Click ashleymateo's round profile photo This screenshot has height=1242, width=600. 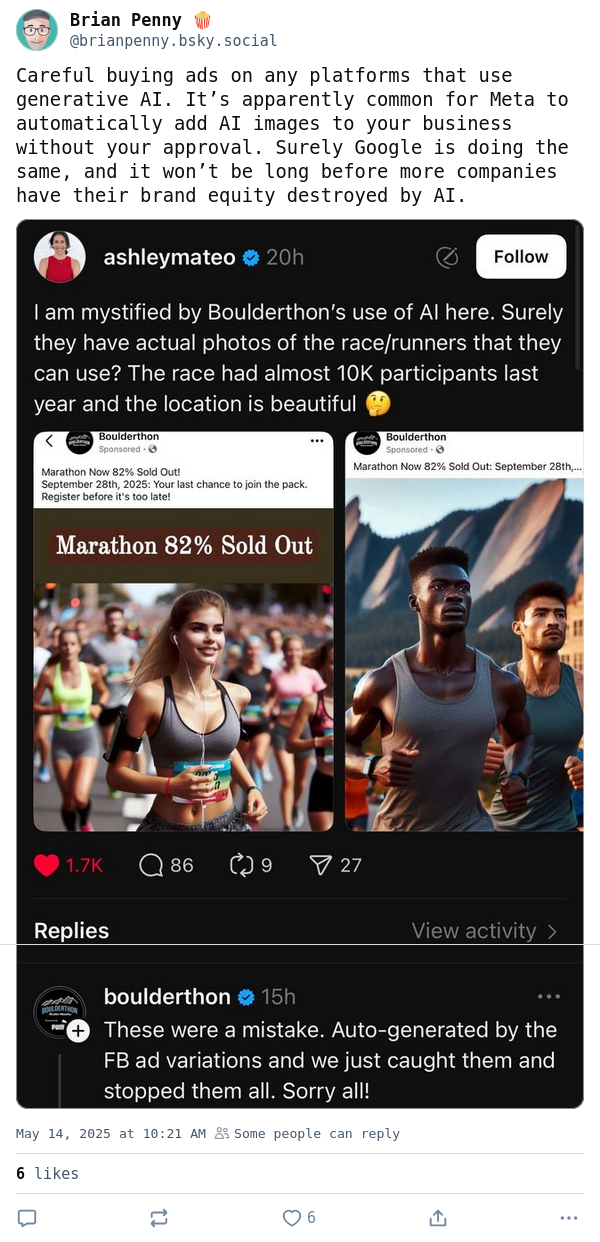tap(59, 257)
